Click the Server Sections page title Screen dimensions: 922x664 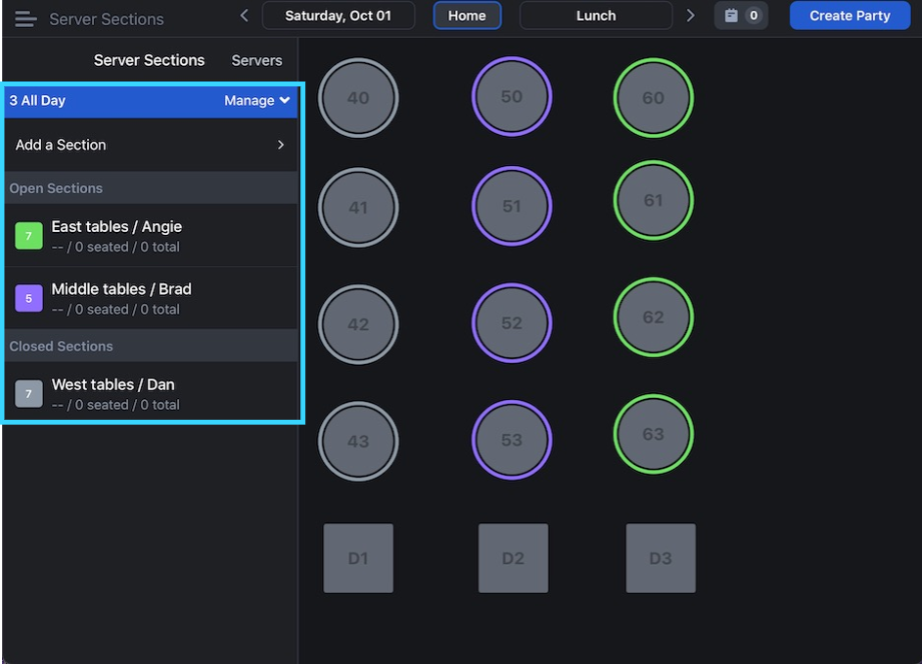(x=106, y=19)
